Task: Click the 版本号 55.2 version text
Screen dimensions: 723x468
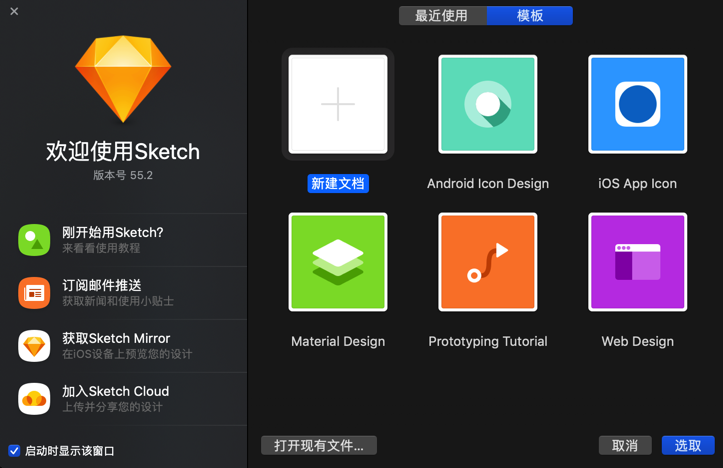Action: (123, 175)
